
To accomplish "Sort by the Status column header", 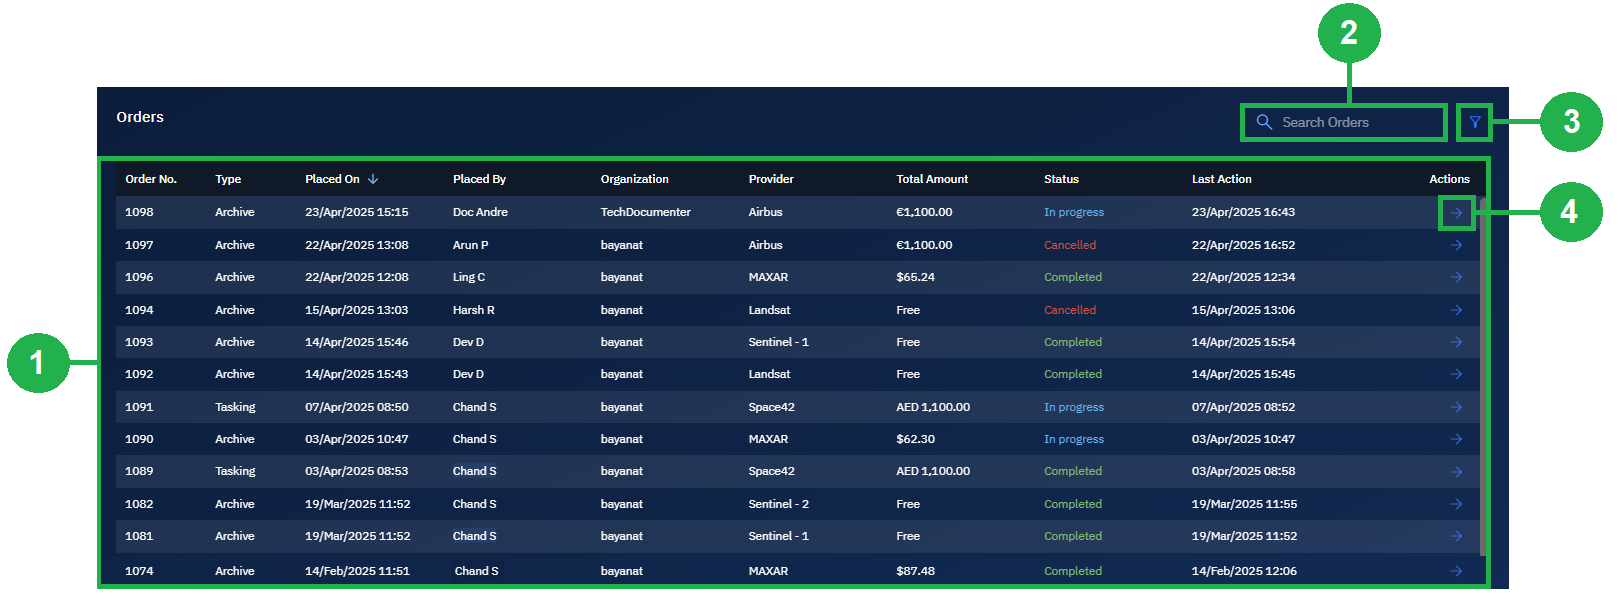I will tap(1061, 179).
